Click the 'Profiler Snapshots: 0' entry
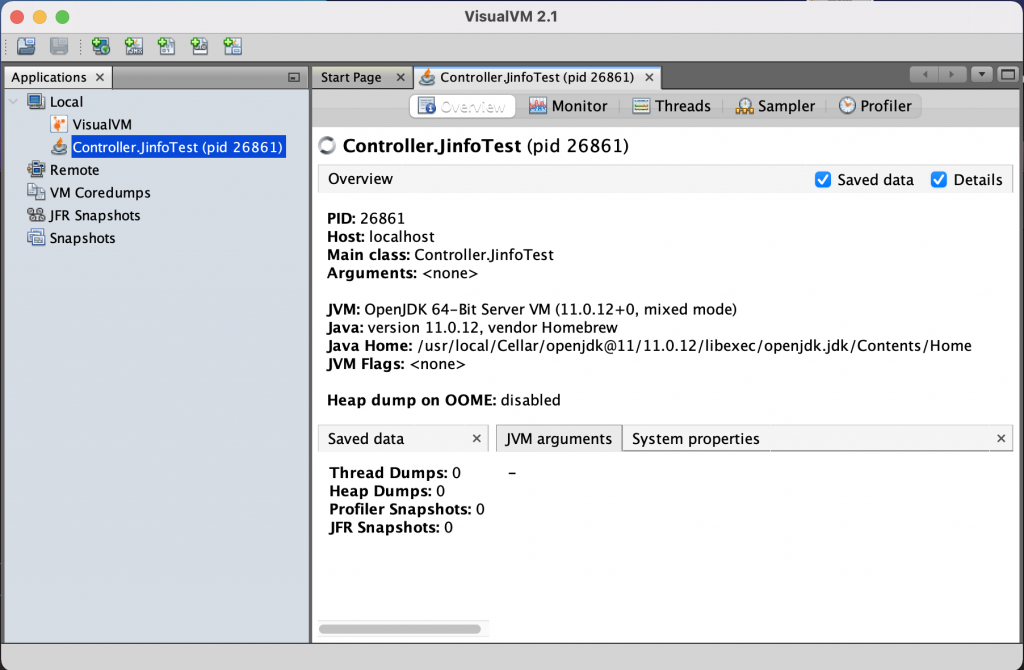1024x670 pixels. point(406,509)
